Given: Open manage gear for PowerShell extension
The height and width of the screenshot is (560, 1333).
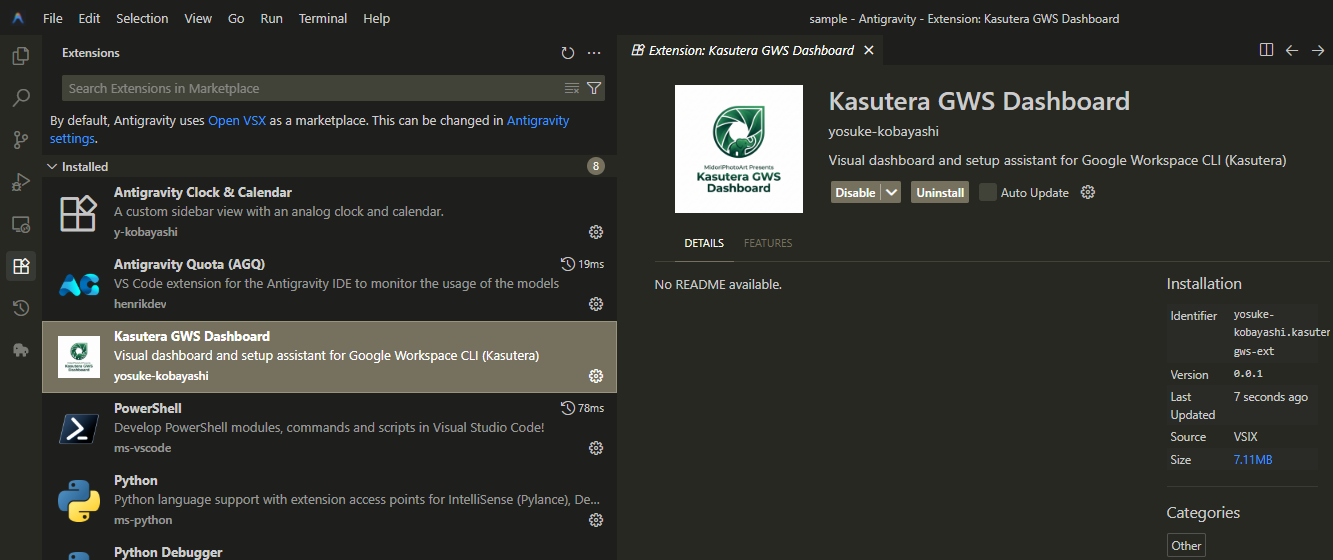Looking at the screenshot, I should pos(596,448).
